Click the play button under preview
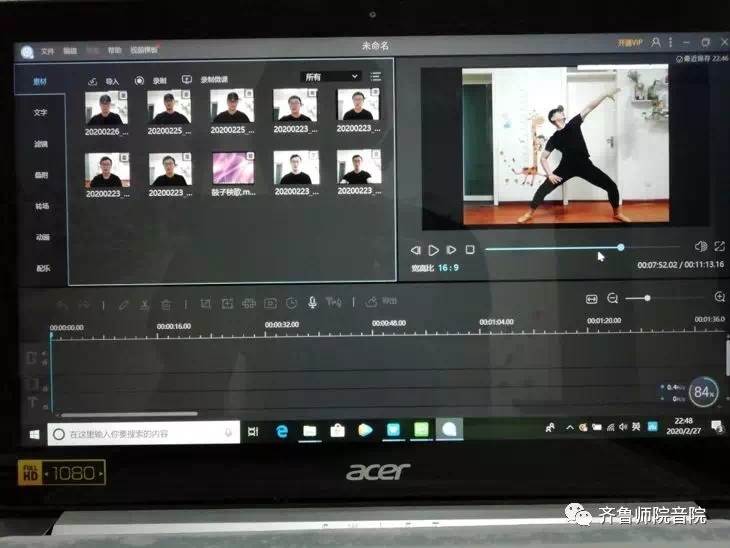730x548 pixels. click(434, 250)
